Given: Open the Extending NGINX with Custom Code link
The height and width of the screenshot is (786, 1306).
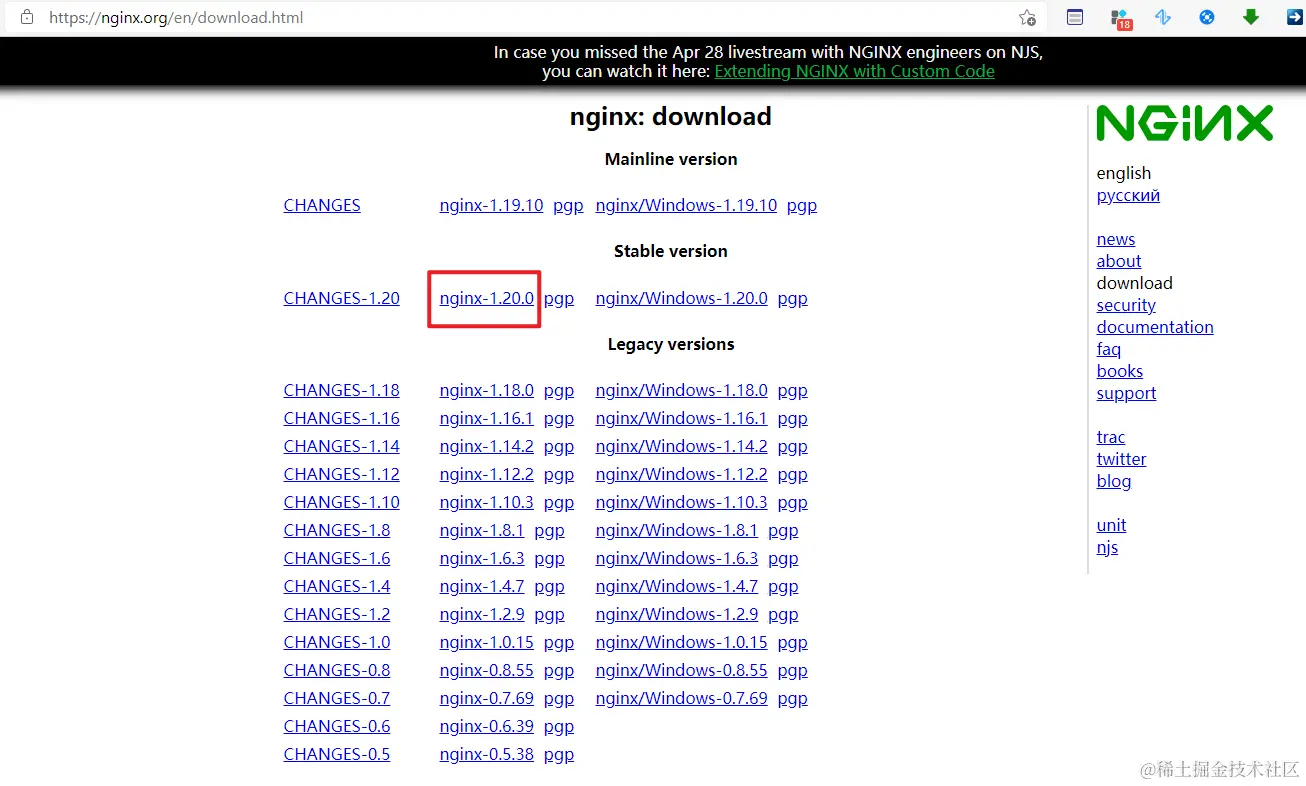Looking at the screenshot, I should coord(854,71).
